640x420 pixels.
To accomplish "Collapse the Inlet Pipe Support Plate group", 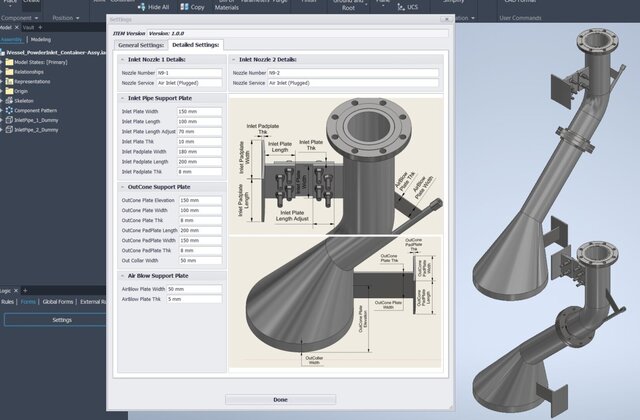I will (121, 98).
